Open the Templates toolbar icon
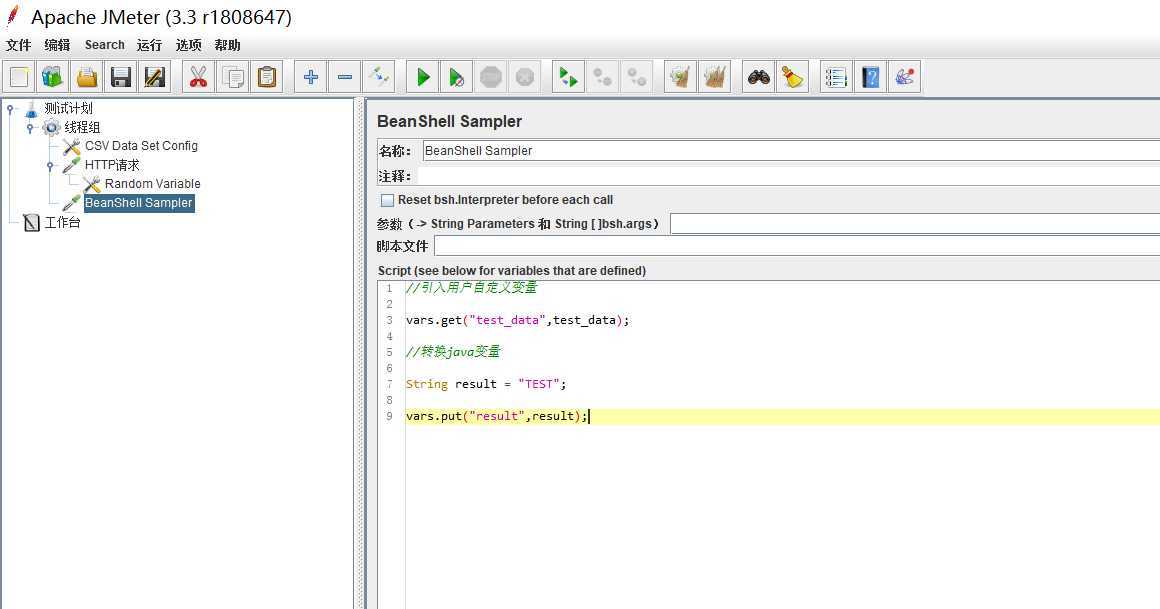1160x609 pixels. click(x=53, y=77)
